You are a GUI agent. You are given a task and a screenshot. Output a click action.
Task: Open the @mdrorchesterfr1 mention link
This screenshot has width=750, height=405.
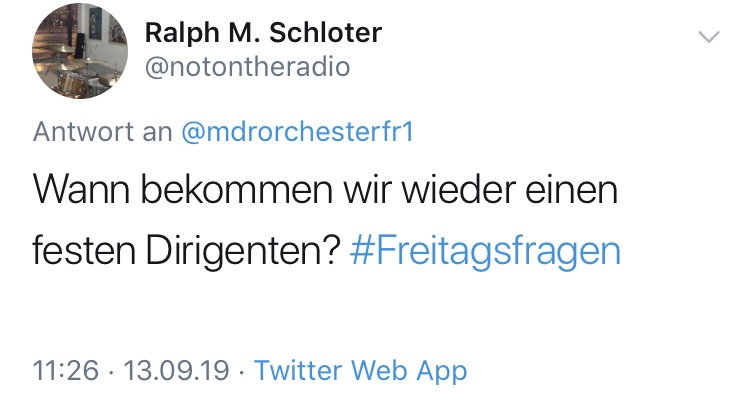[x=298, y=133]
